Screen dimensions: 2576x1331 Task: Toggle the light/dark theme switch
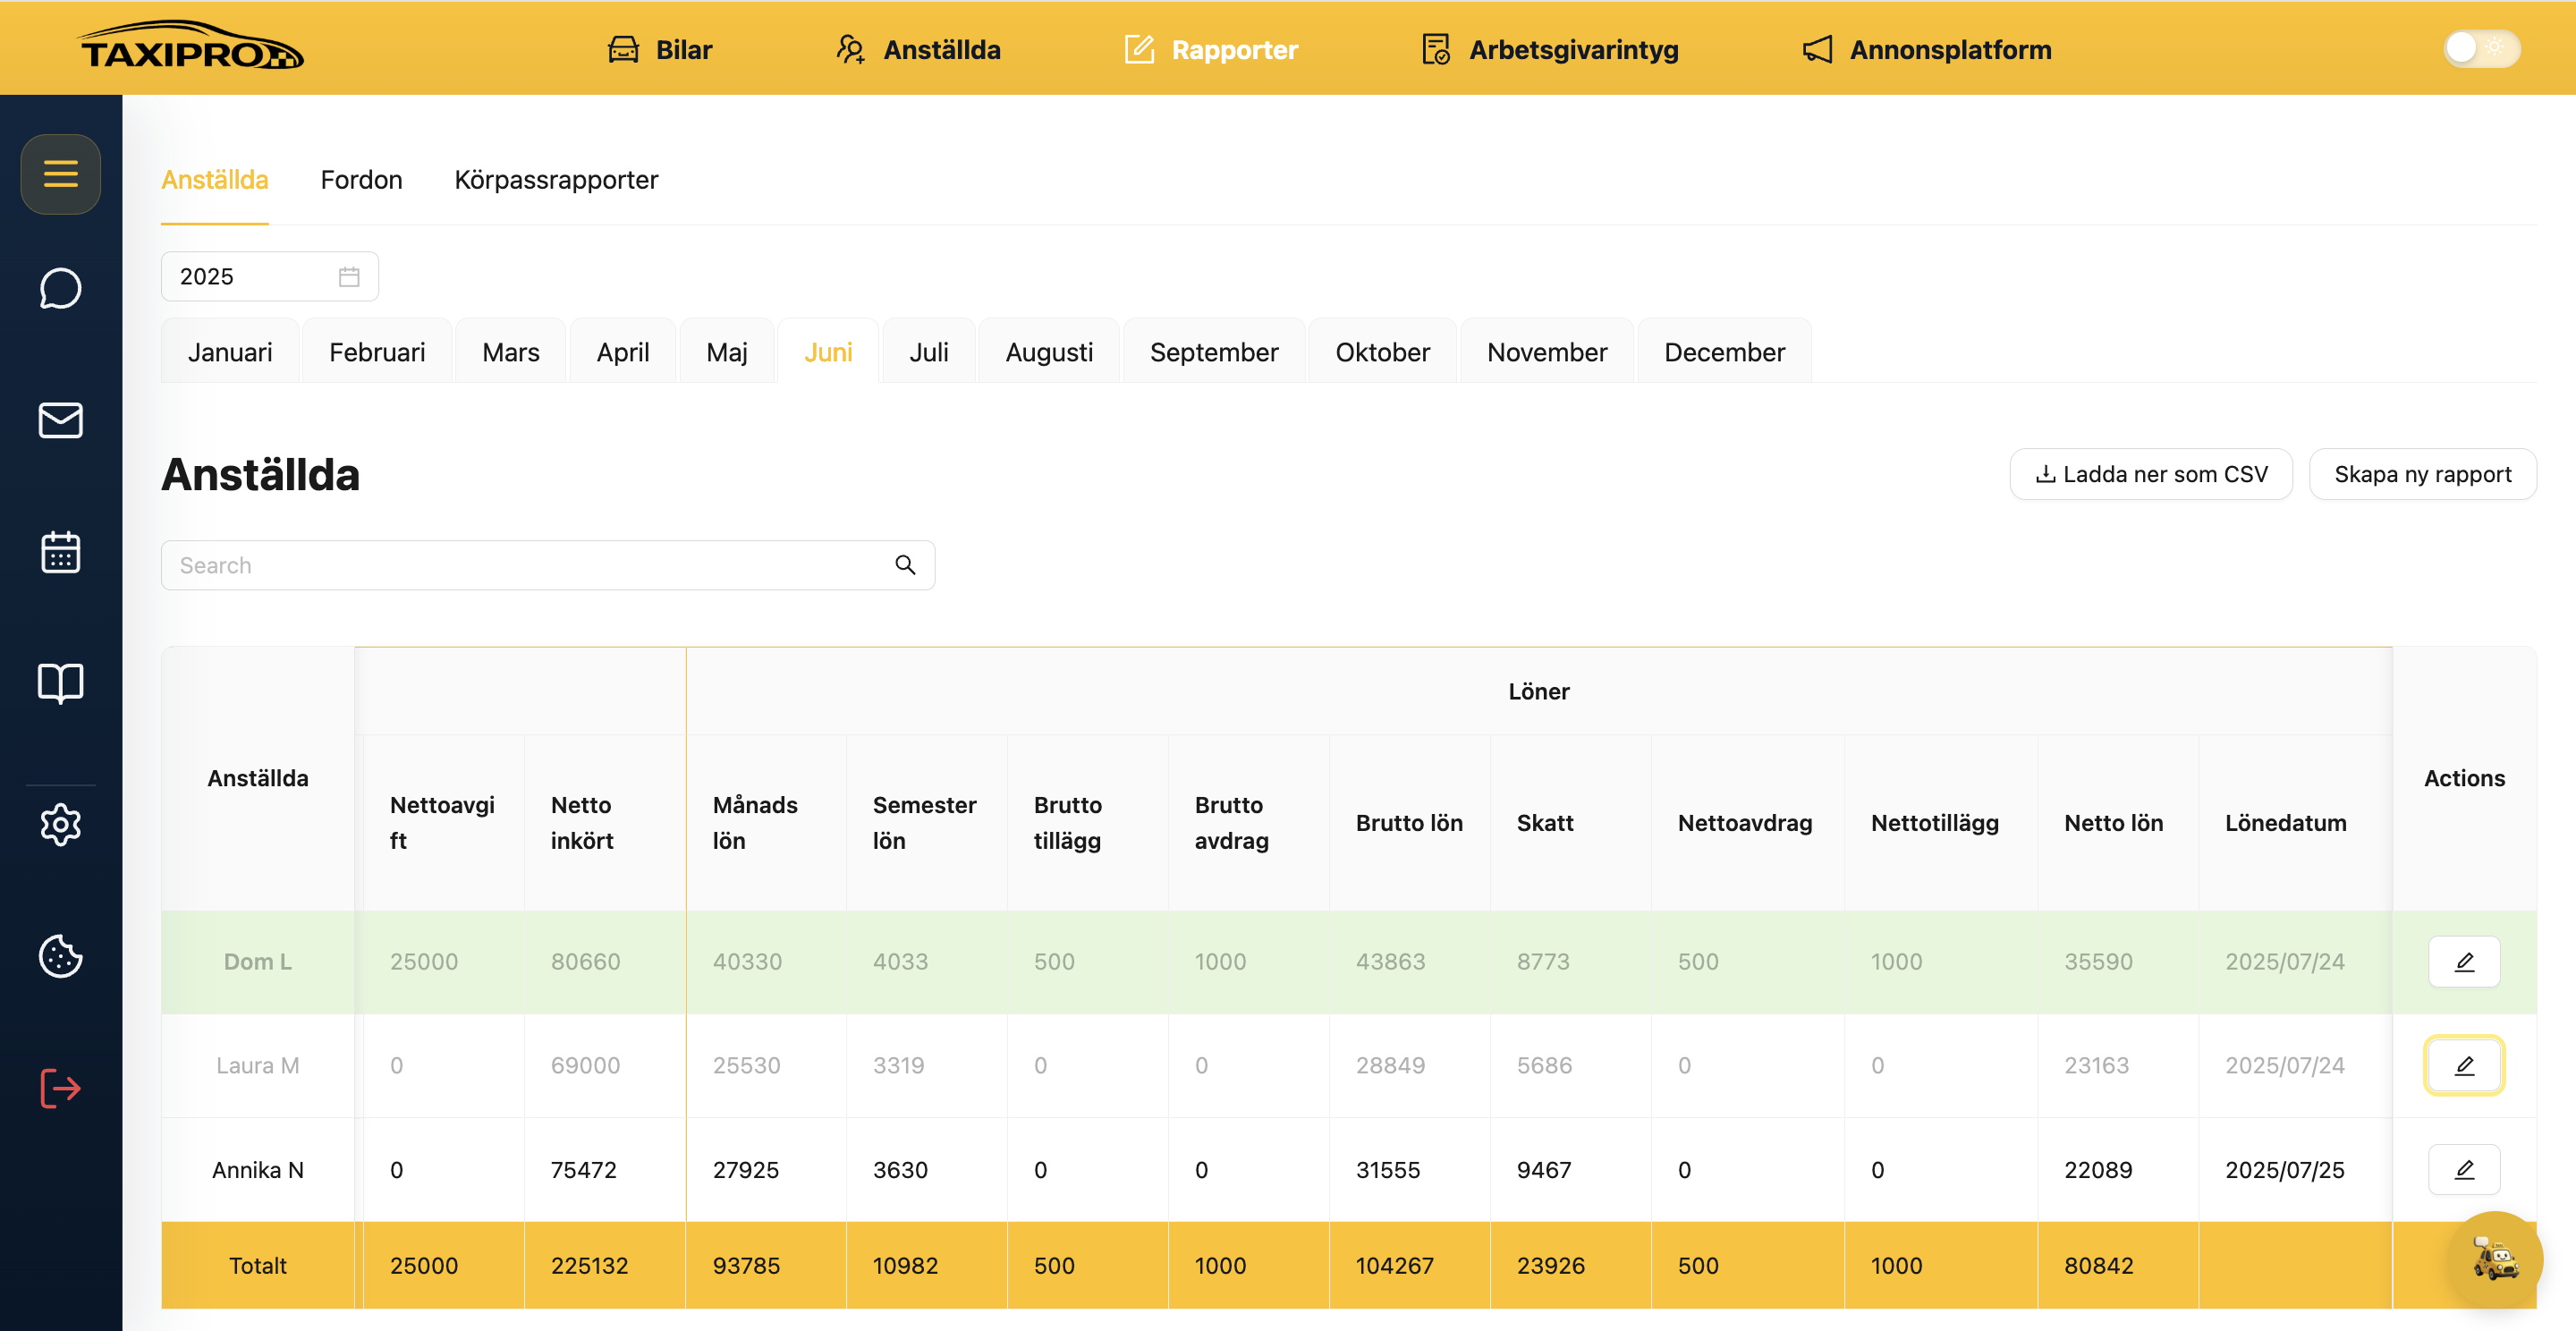[2482, 48]
